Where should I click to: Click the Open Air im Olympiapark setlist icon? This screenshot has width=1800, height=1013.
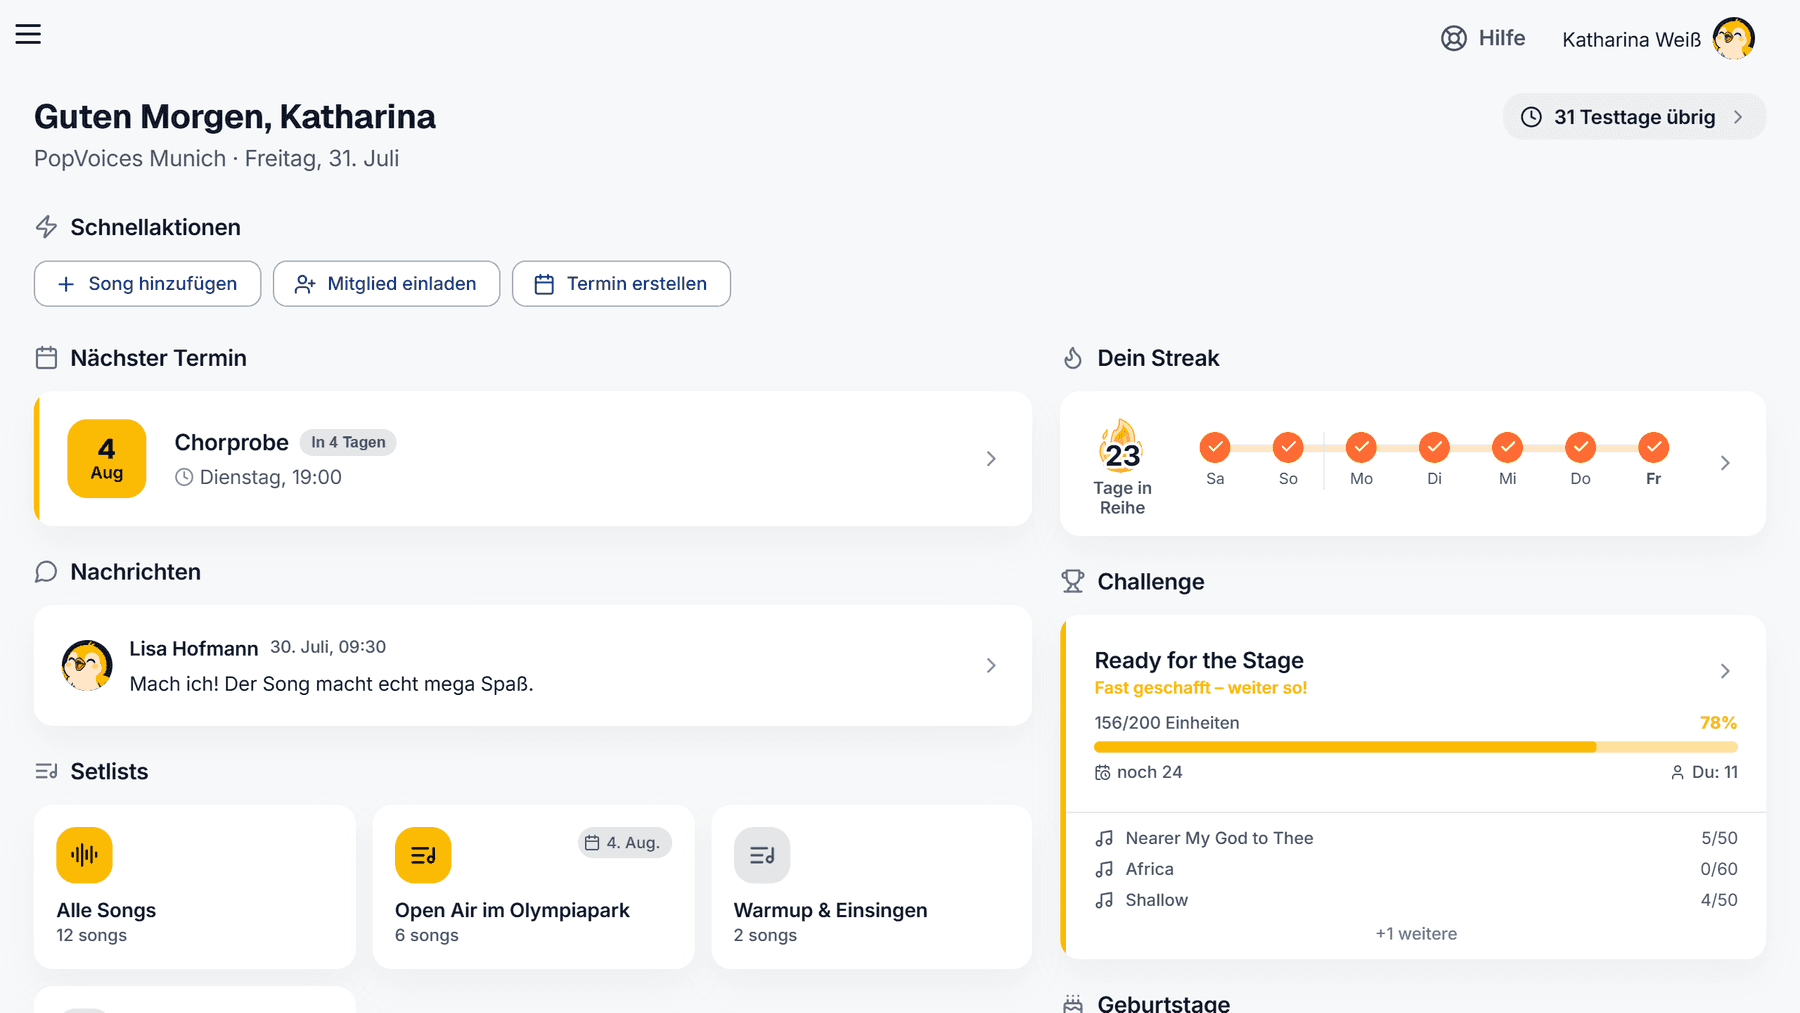pyautogui.click(x=423, y=855)
